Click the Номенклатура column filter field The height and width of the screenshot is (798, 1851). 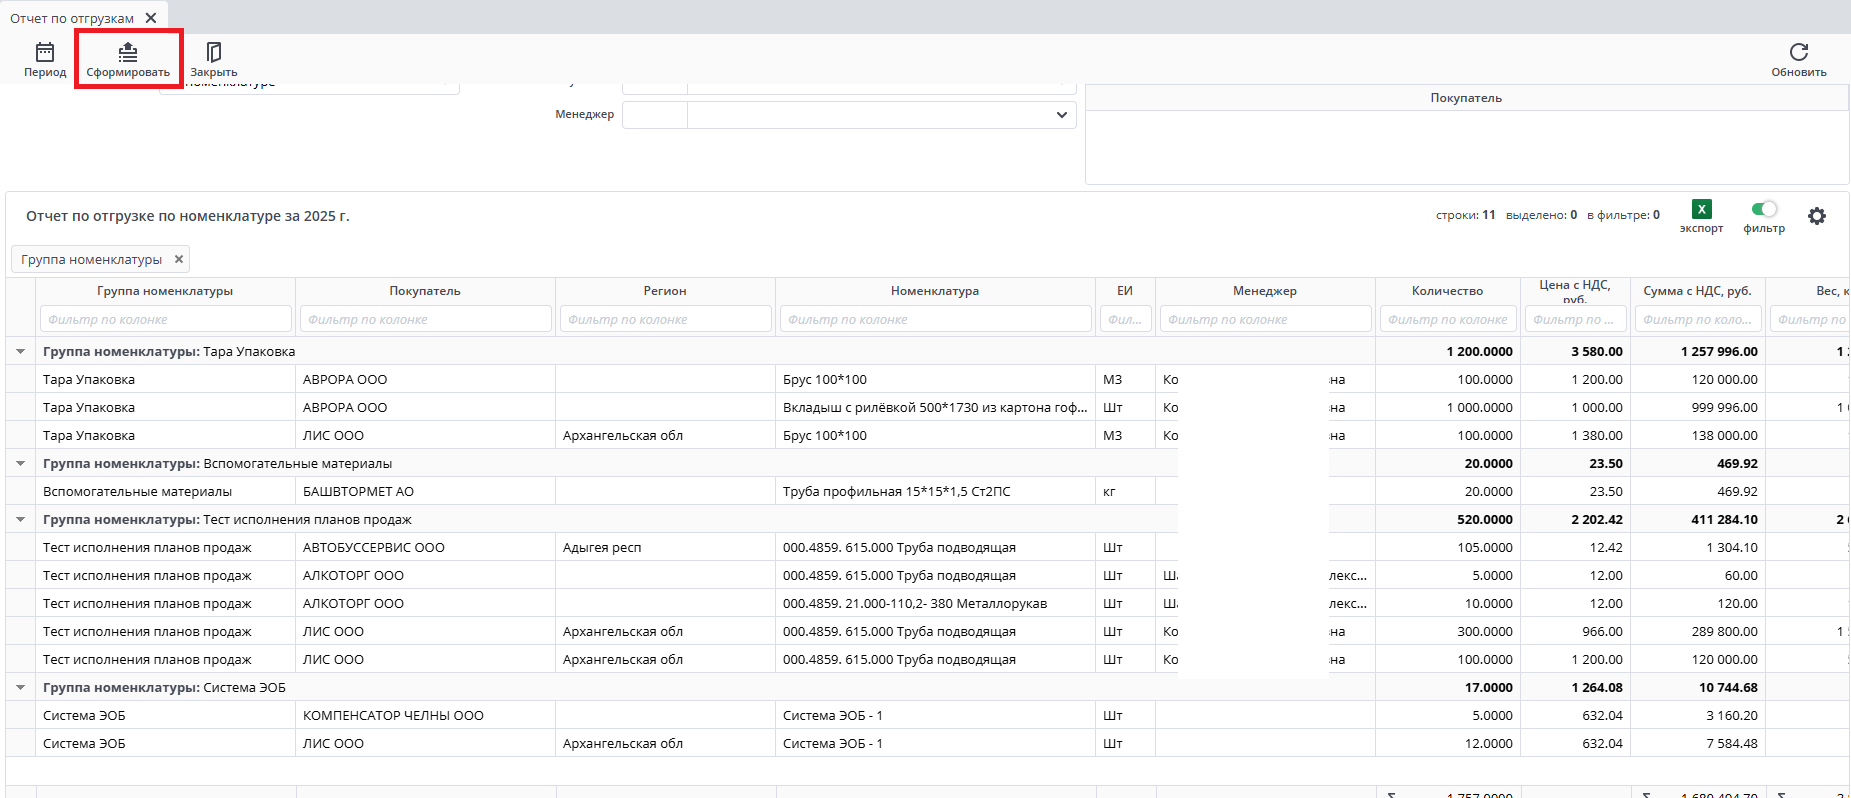click(x=935, y=320)
